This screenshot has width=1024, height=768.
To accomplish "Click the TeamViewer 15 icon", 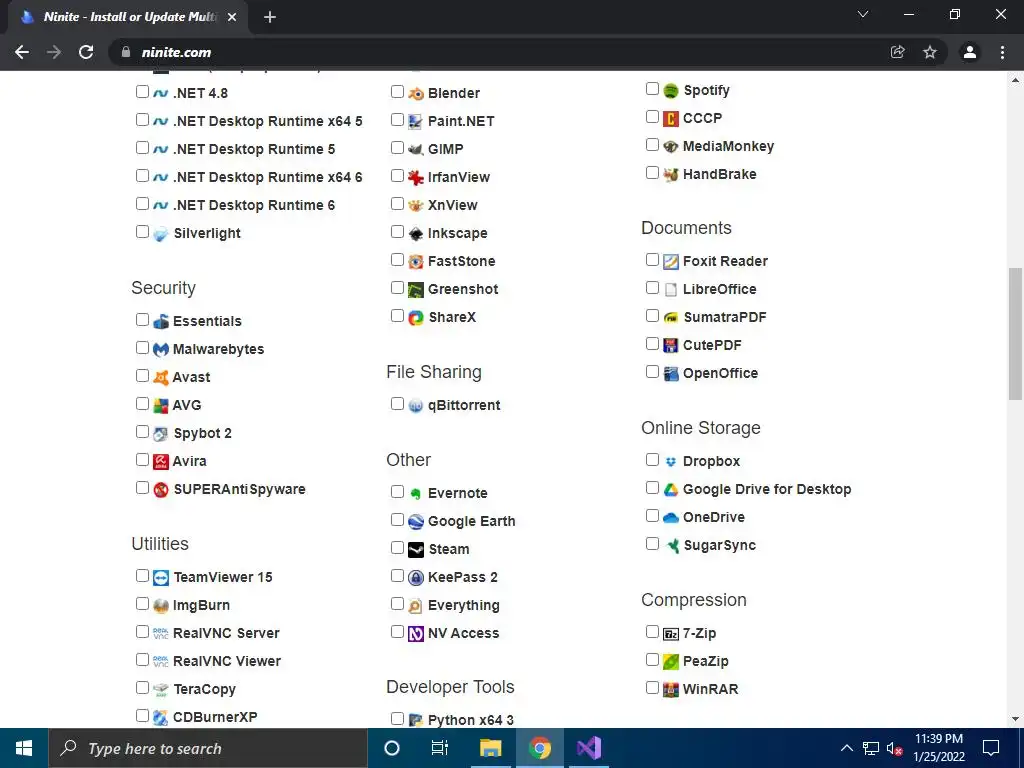I will coord(161,578).
